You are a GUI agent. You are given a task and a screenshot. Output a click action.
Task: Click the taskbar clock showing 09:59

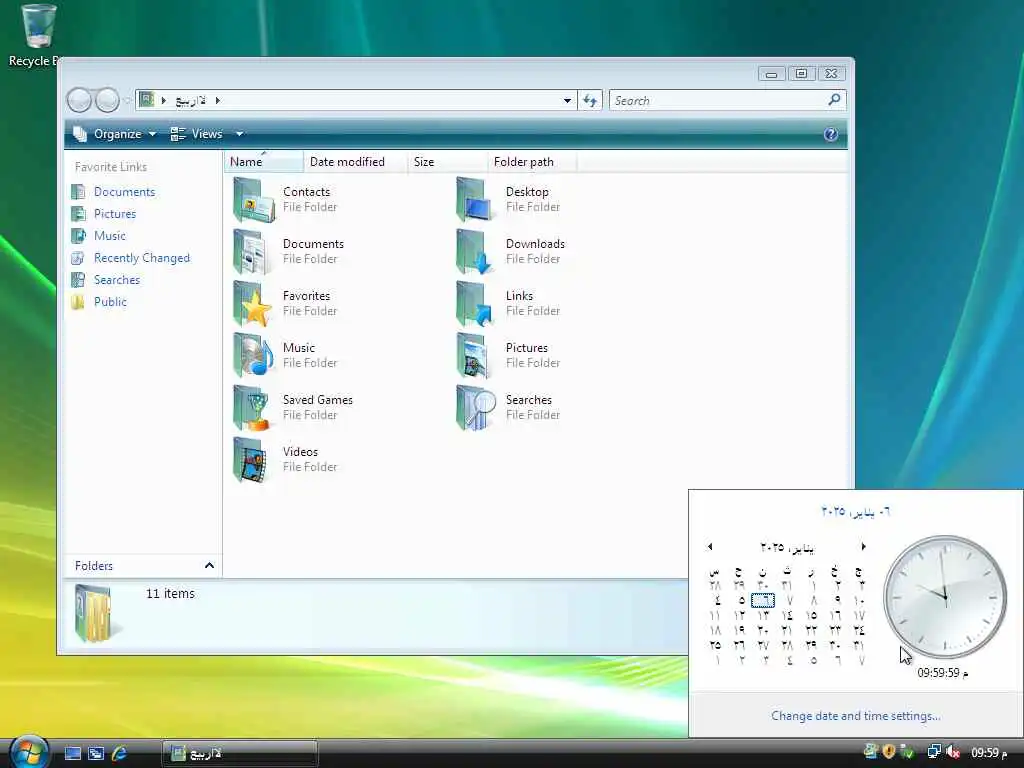click(x=989, y=753)
